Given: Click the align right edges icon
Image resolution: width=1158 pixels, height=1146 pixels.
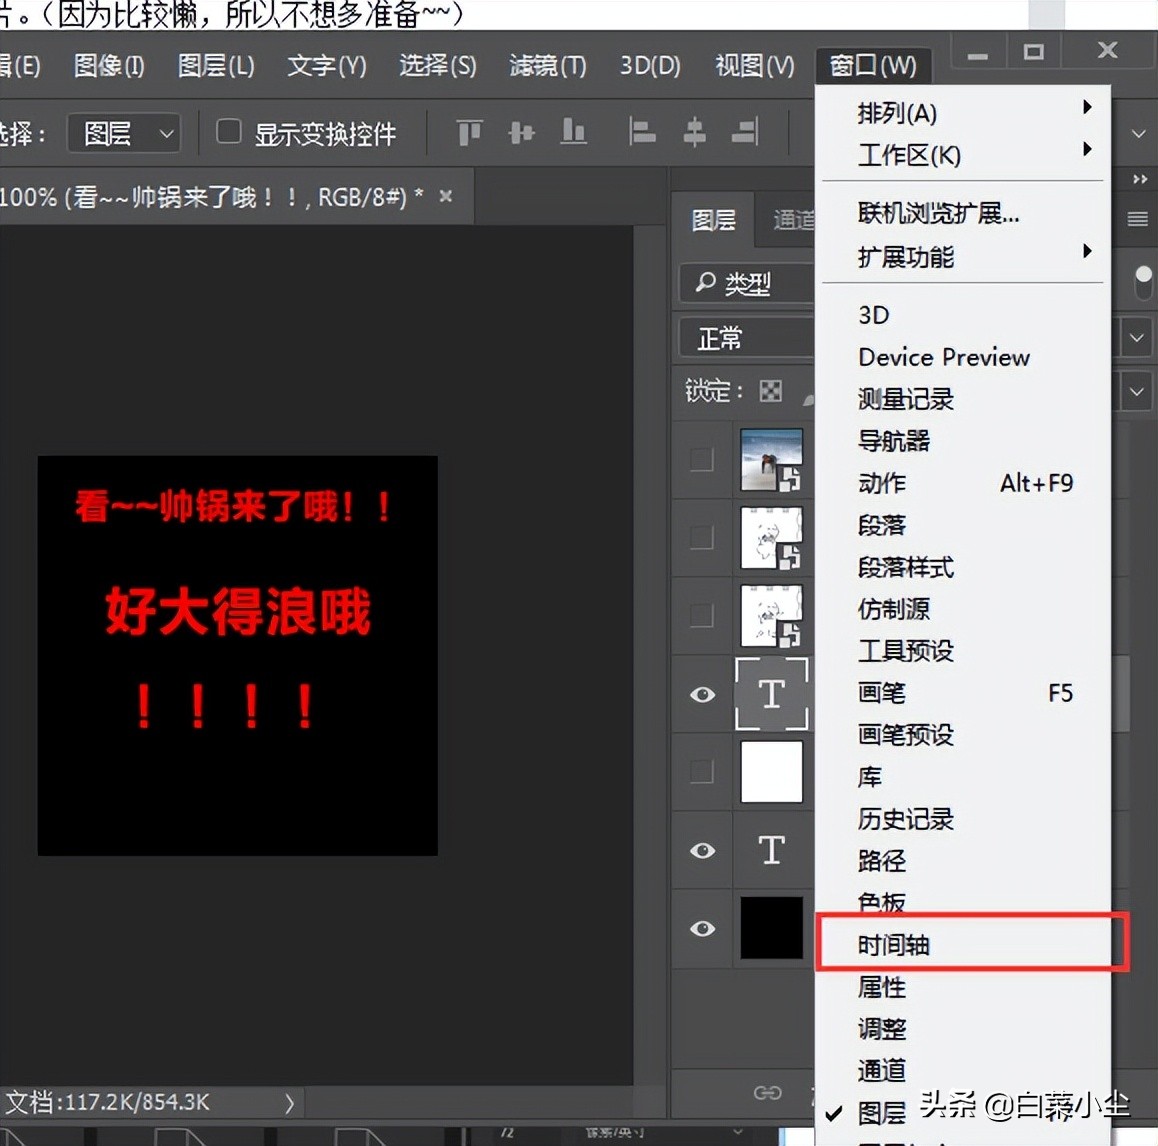Looking at the screenshot, I should coord(743,131).
